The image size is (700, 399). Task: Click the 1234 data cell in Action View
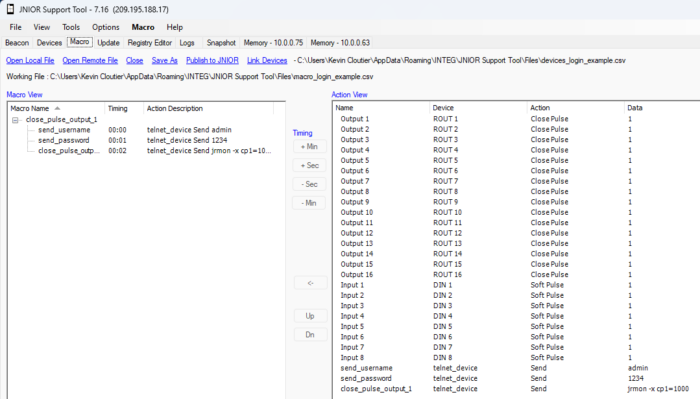636,378
